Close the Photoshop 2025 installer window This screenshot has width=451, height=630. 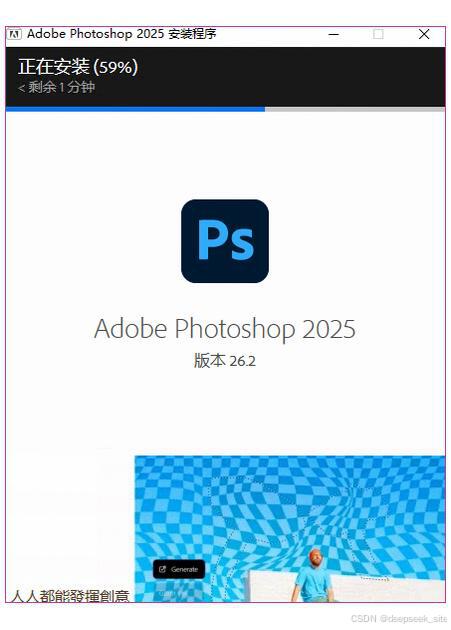[x=424, y=35]
